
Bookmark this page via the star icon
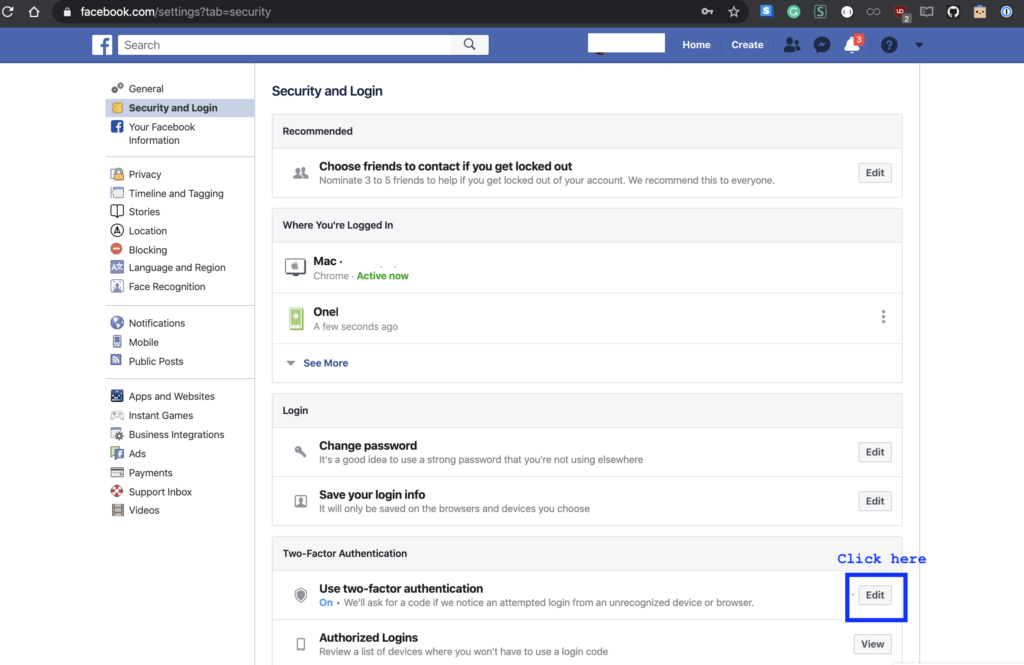[734, 12]
